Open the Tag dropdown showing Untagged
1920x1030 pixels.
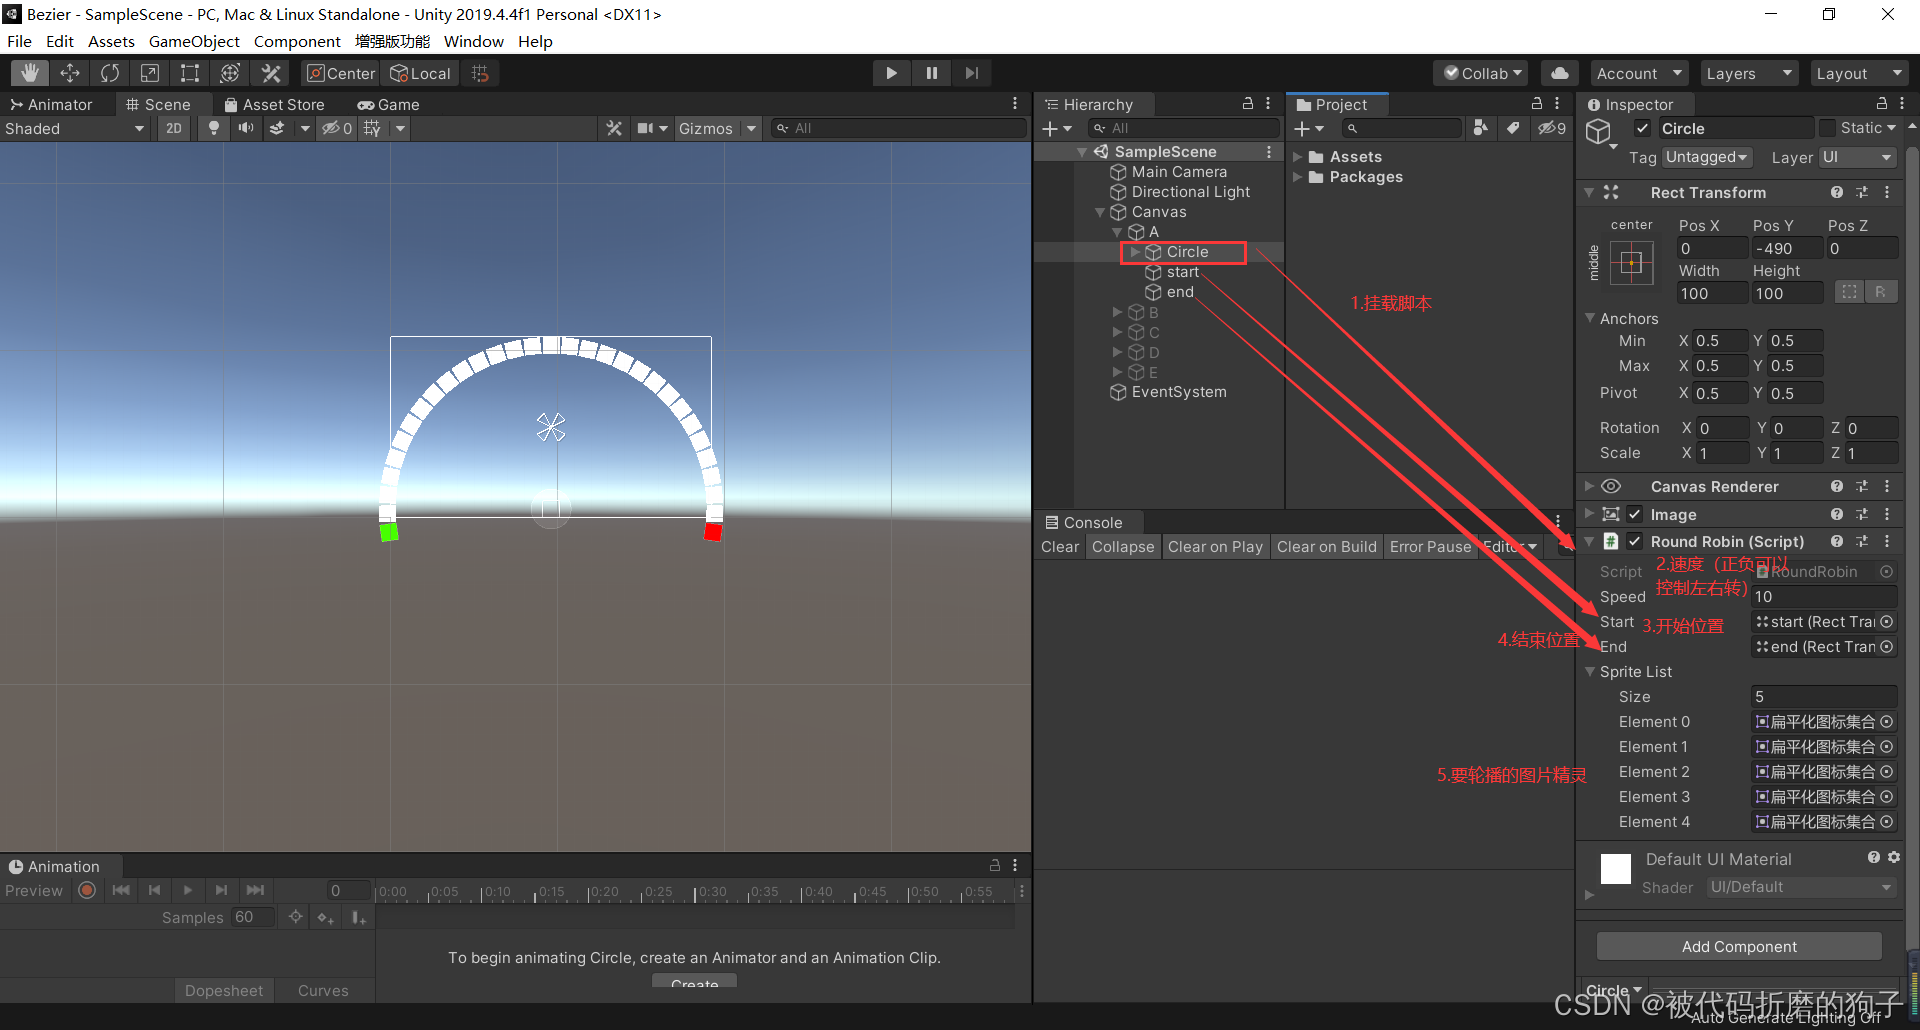1706,157
